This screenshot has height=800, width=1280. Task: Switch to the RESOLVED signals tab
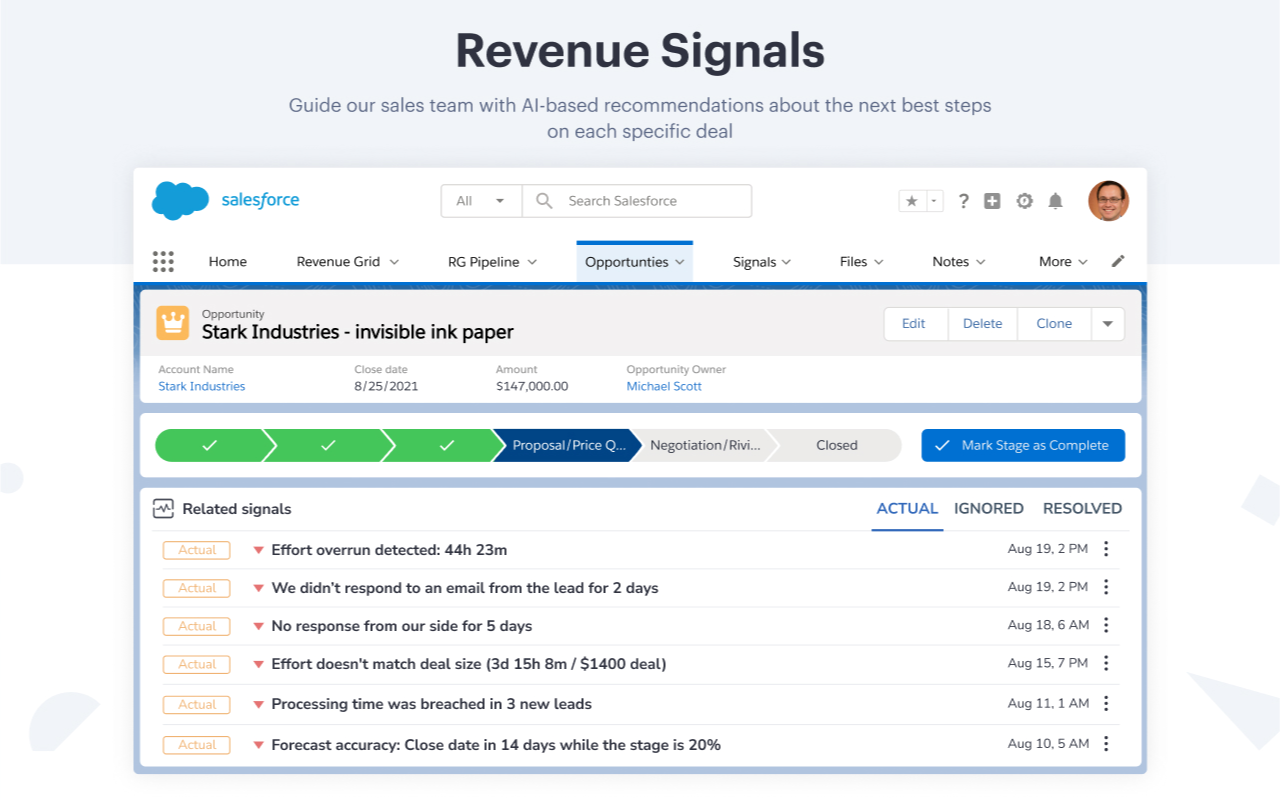1082,509
